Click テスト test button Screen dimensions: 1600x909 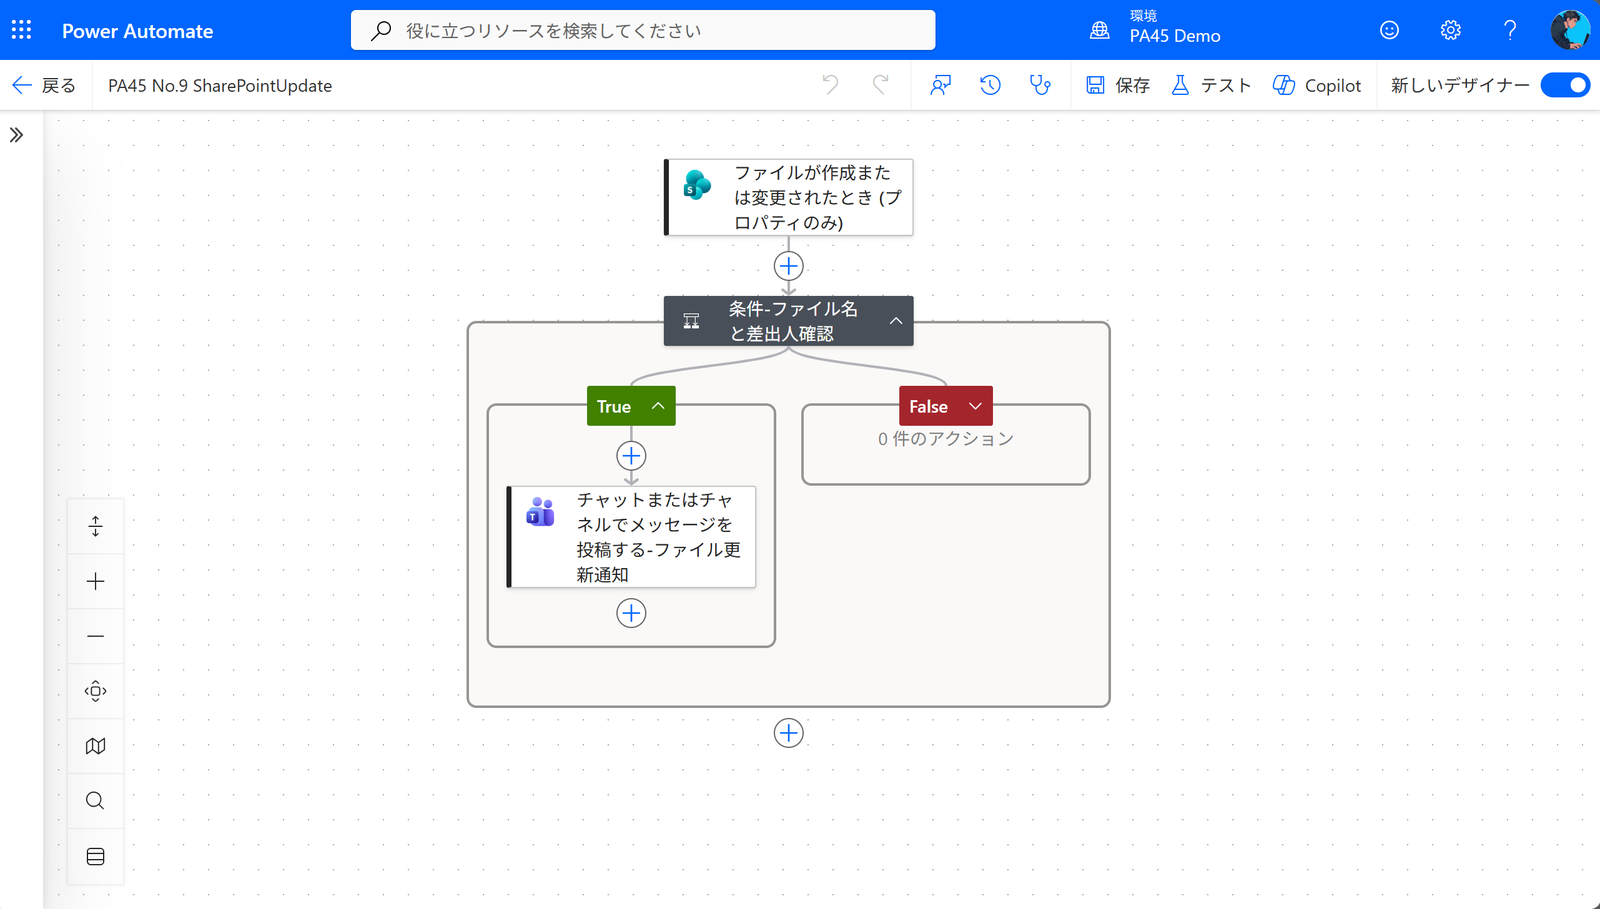click(x=1211, y=85)
